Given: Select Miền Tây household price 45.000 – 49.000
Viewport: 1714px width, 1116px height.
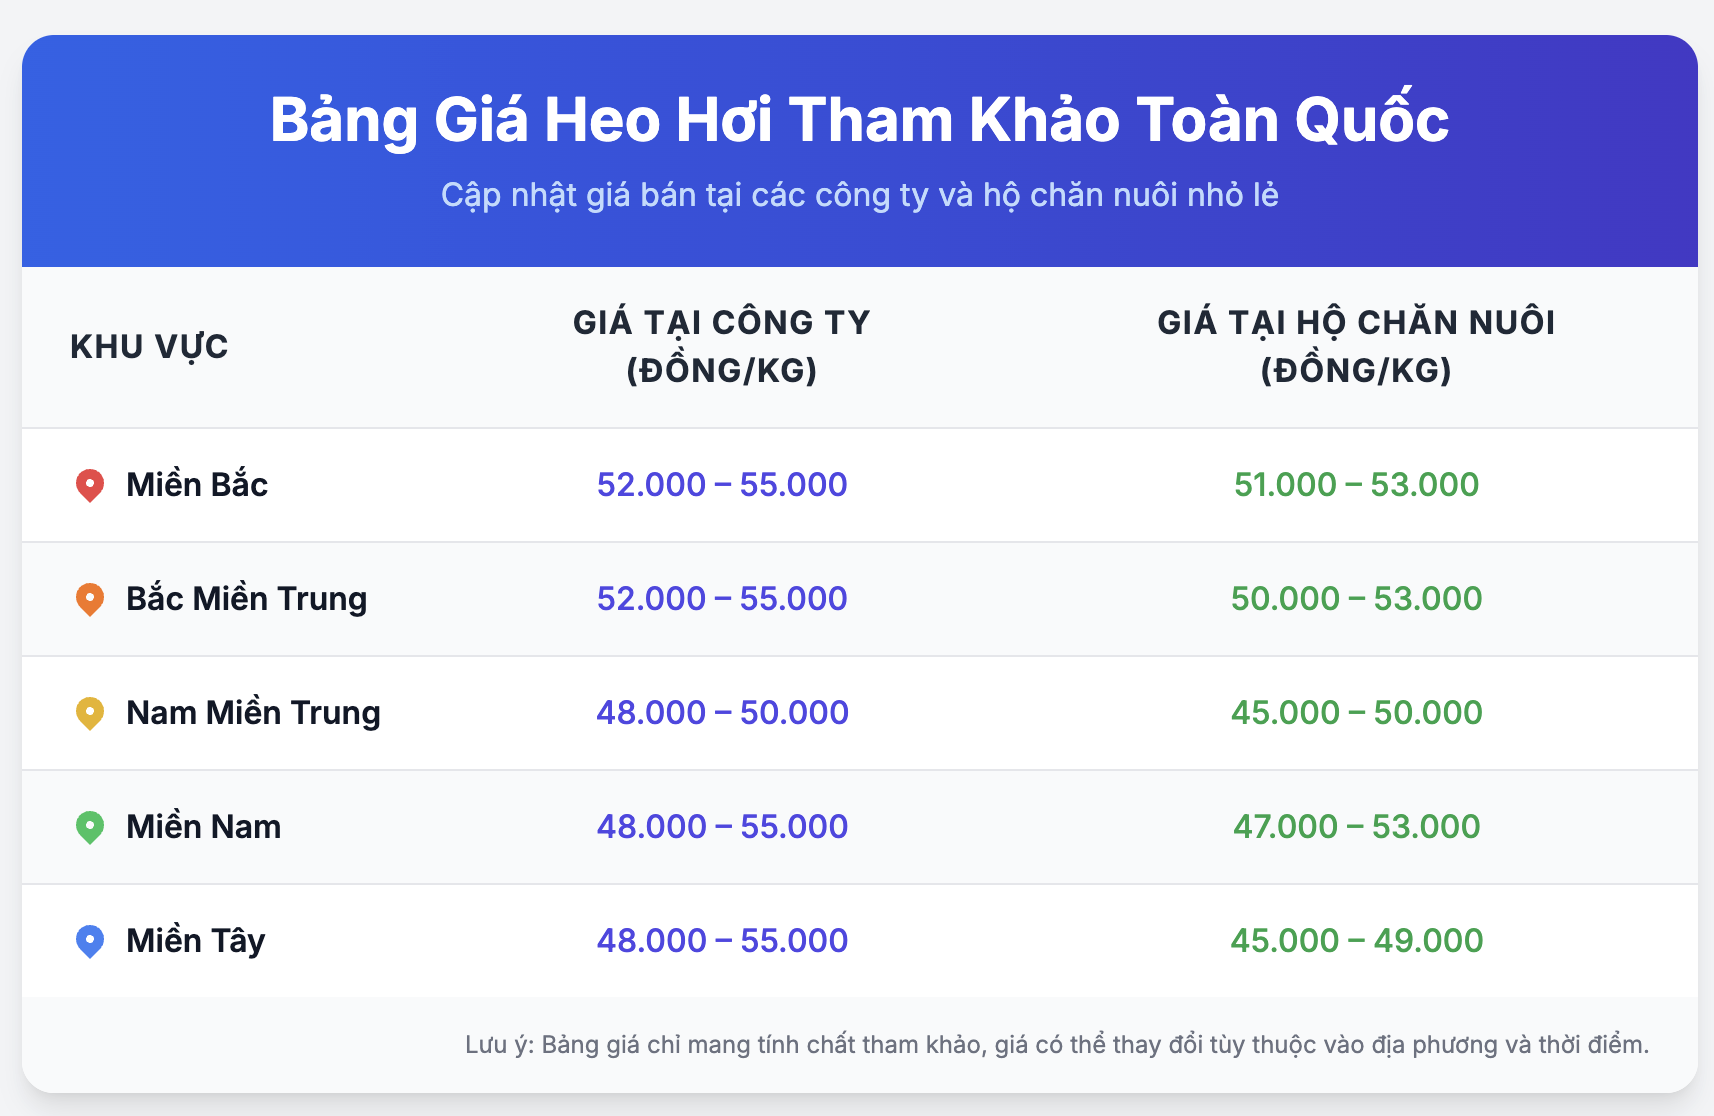Looking at the screenshot, I should coord(1356,941).
